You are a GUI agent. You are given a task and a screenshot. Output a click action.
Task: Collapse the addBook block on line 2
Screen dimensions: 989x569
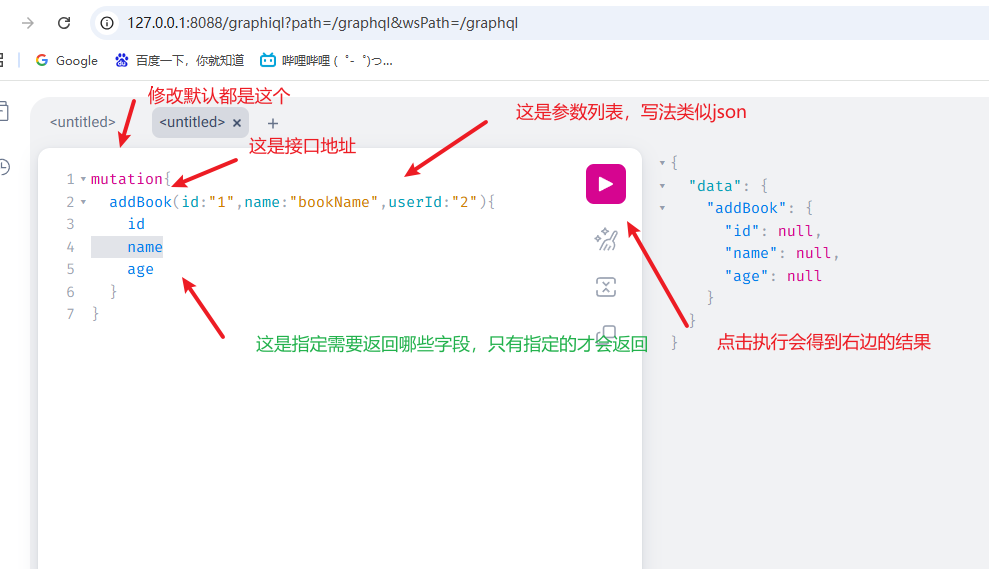(x=83, y=202)
